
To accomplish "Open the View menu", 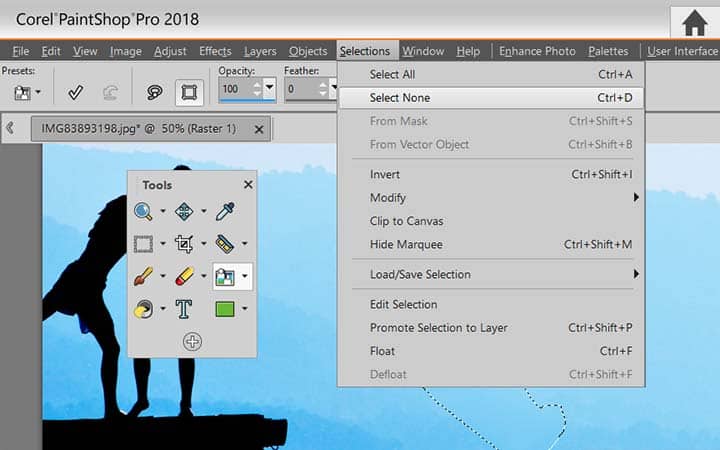I will [85, 51].
